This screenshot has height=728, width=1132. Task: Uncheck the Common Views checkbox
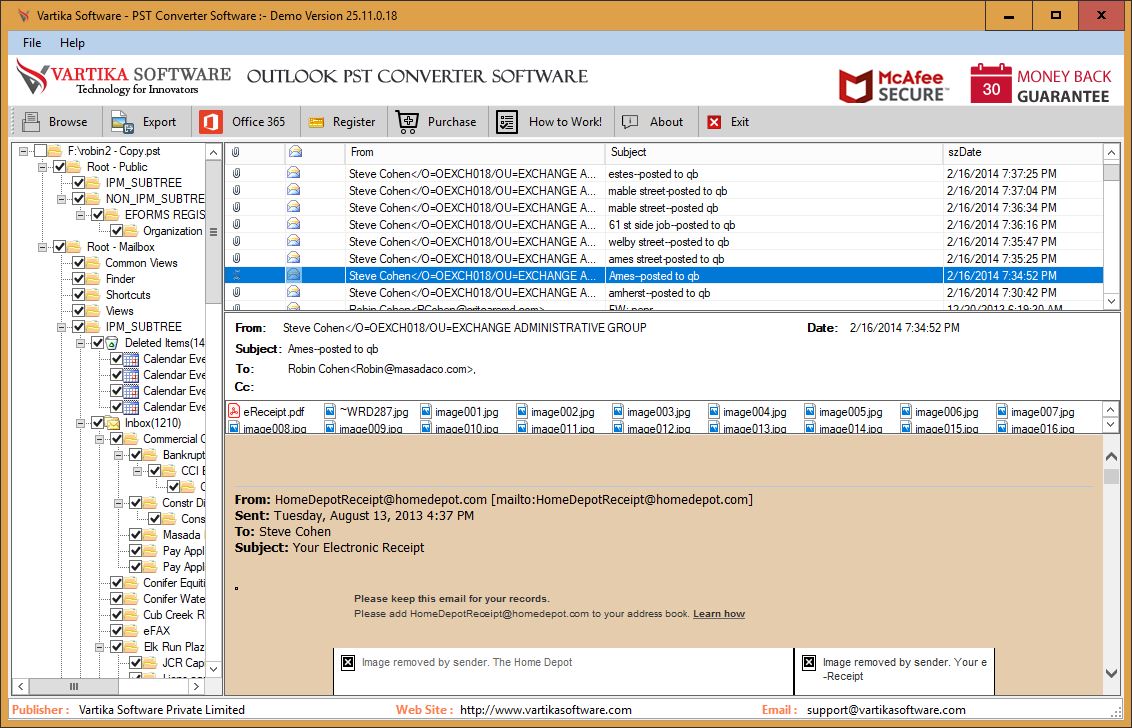click(79, 263)
